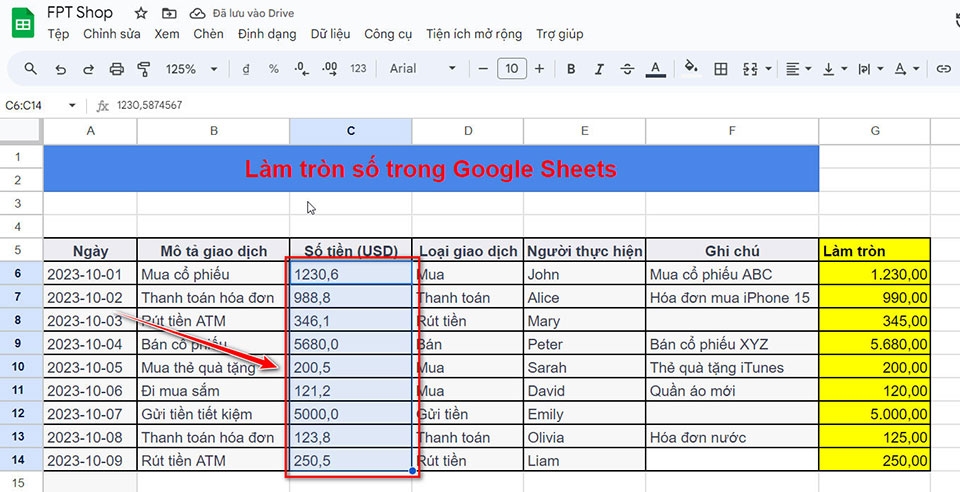Screen dimensions: 960x492
Task: Open the Tệp menu
Action: (x=58, y=34)
